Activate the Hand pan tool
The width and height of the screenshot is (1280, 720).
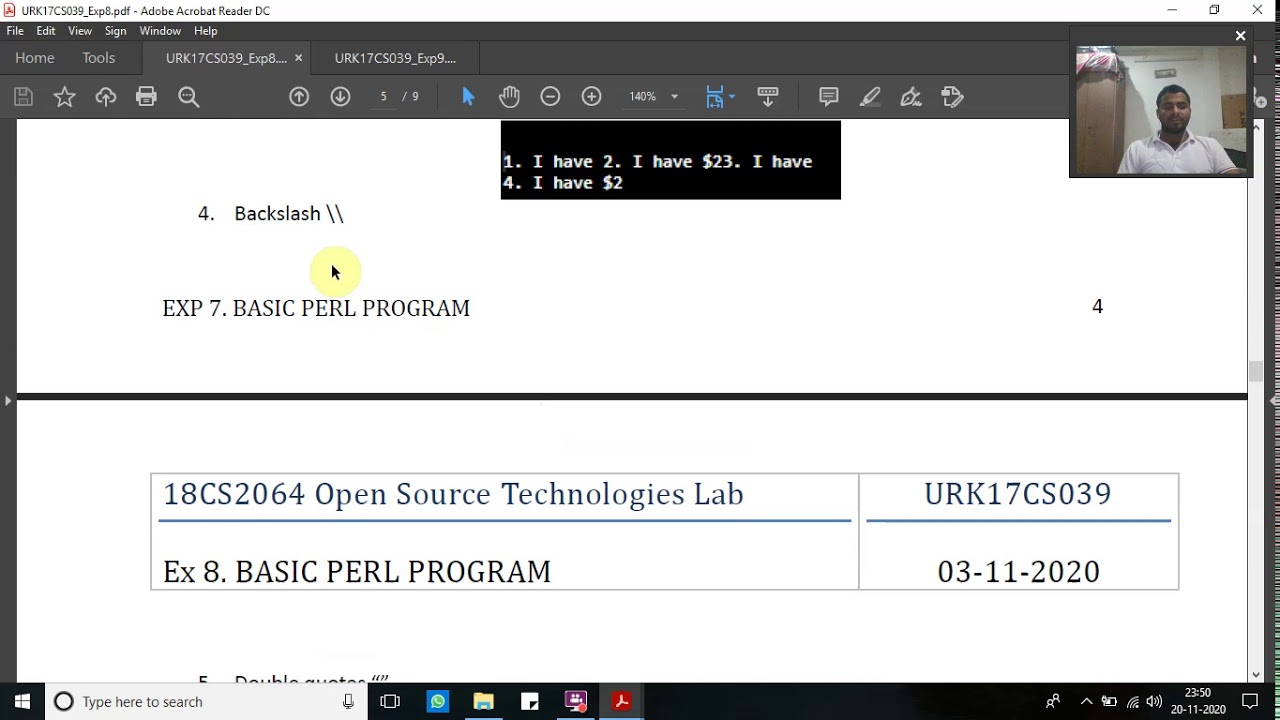(510, 97)
